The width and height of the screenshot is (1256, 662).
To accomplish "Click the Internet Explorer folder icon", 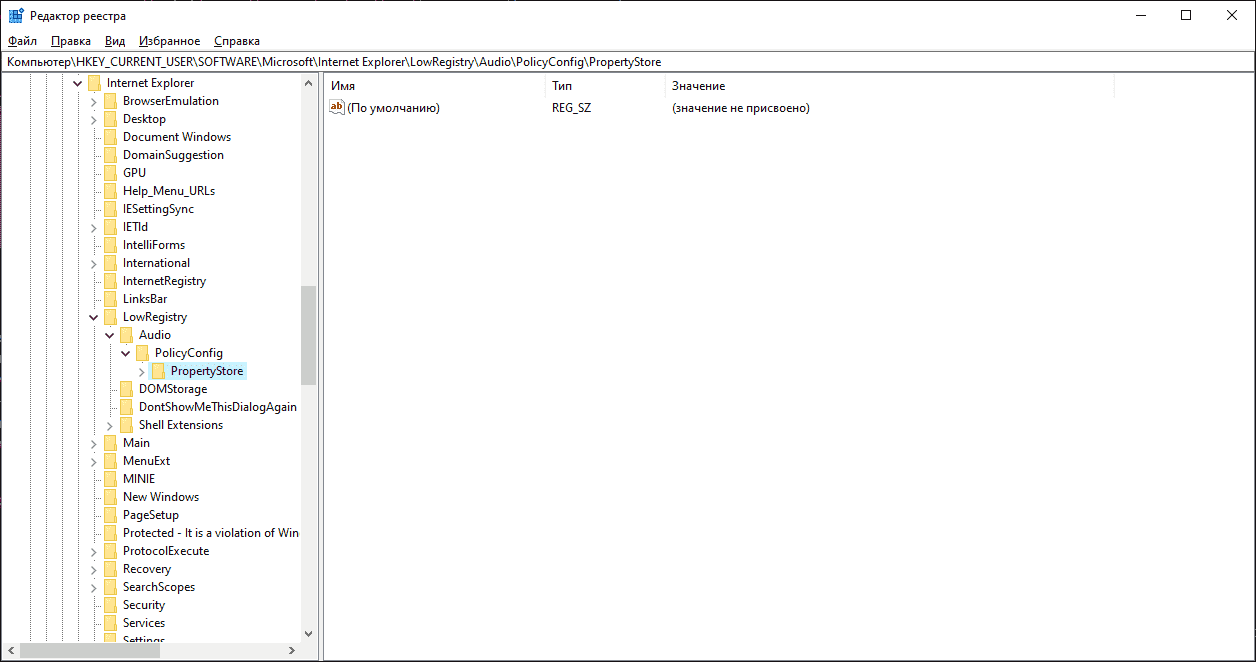I will pyautogui.click(x=94, y=83).
